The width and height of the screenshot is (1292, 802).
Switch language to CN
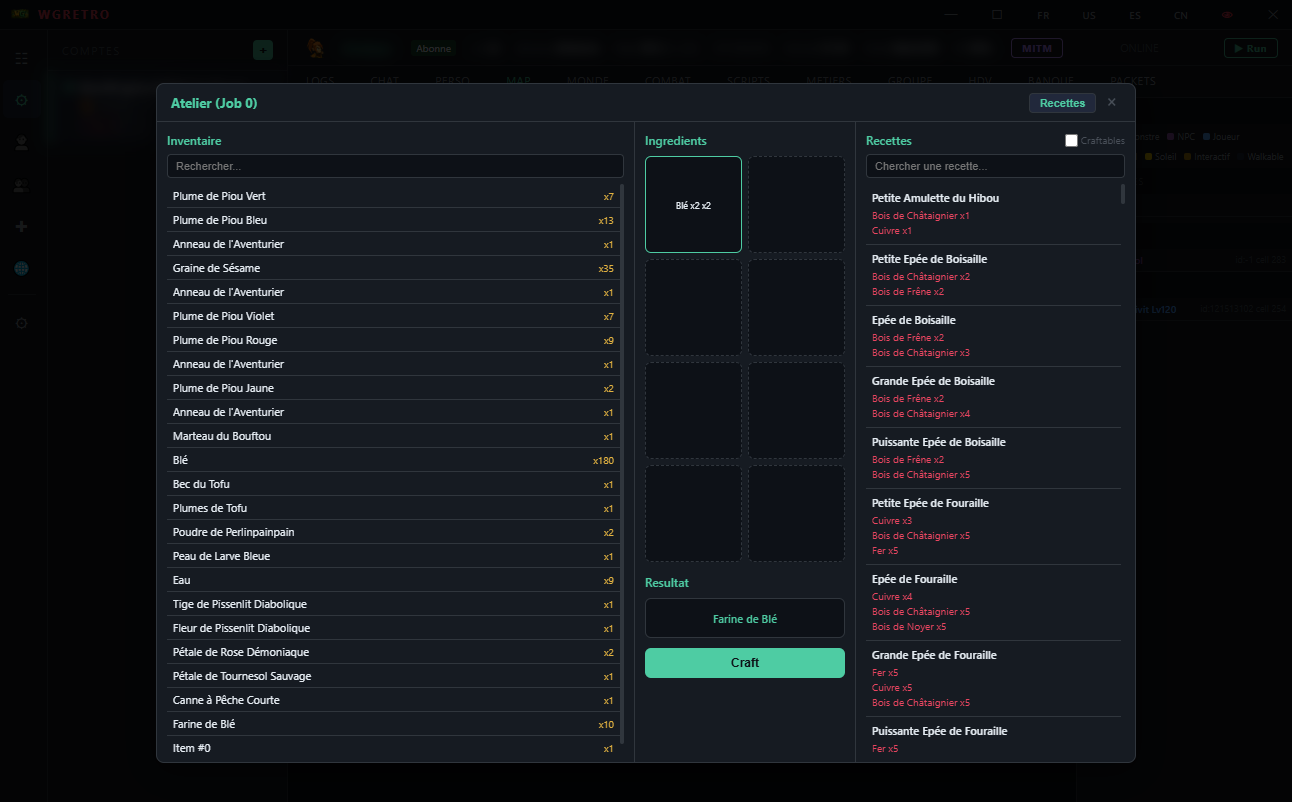[x=1181, y=15]
